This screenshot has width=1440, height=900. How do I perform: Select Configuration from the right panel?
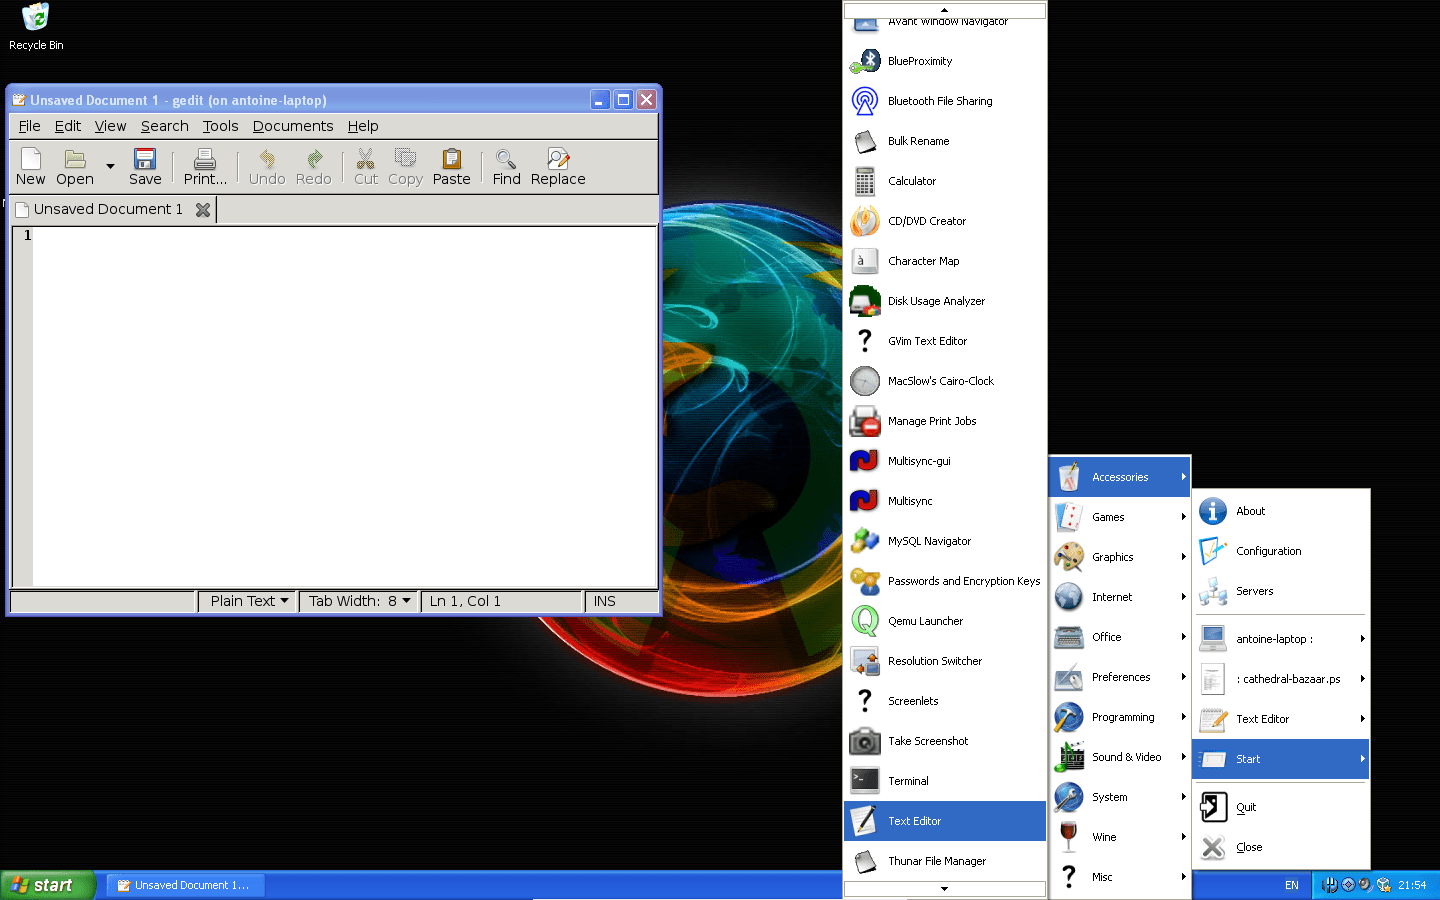[x=1268, y=551]
